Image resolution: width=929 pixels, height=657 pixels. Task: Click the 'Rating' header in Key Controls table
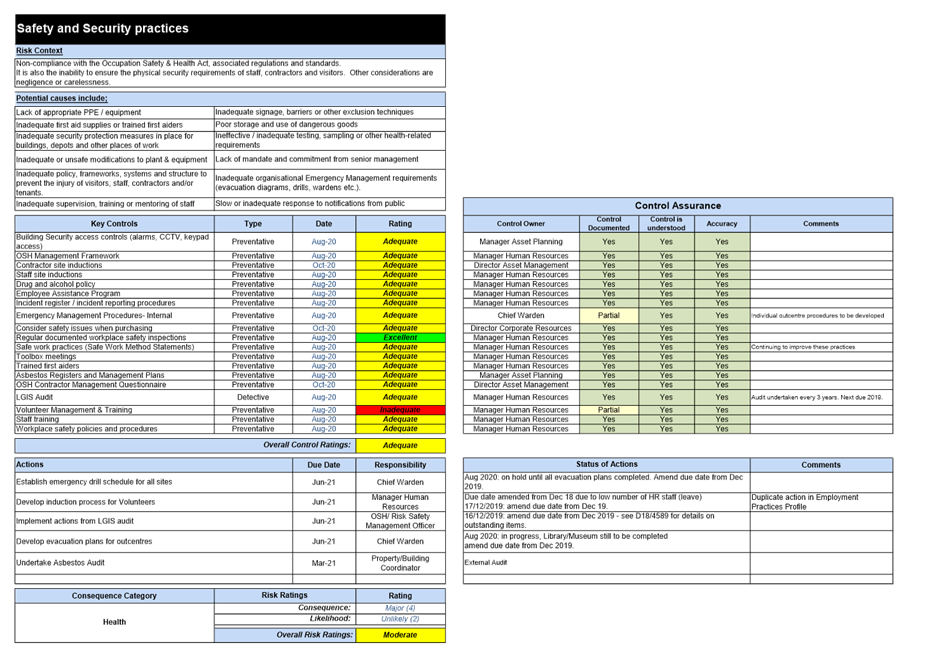(400, 224)
